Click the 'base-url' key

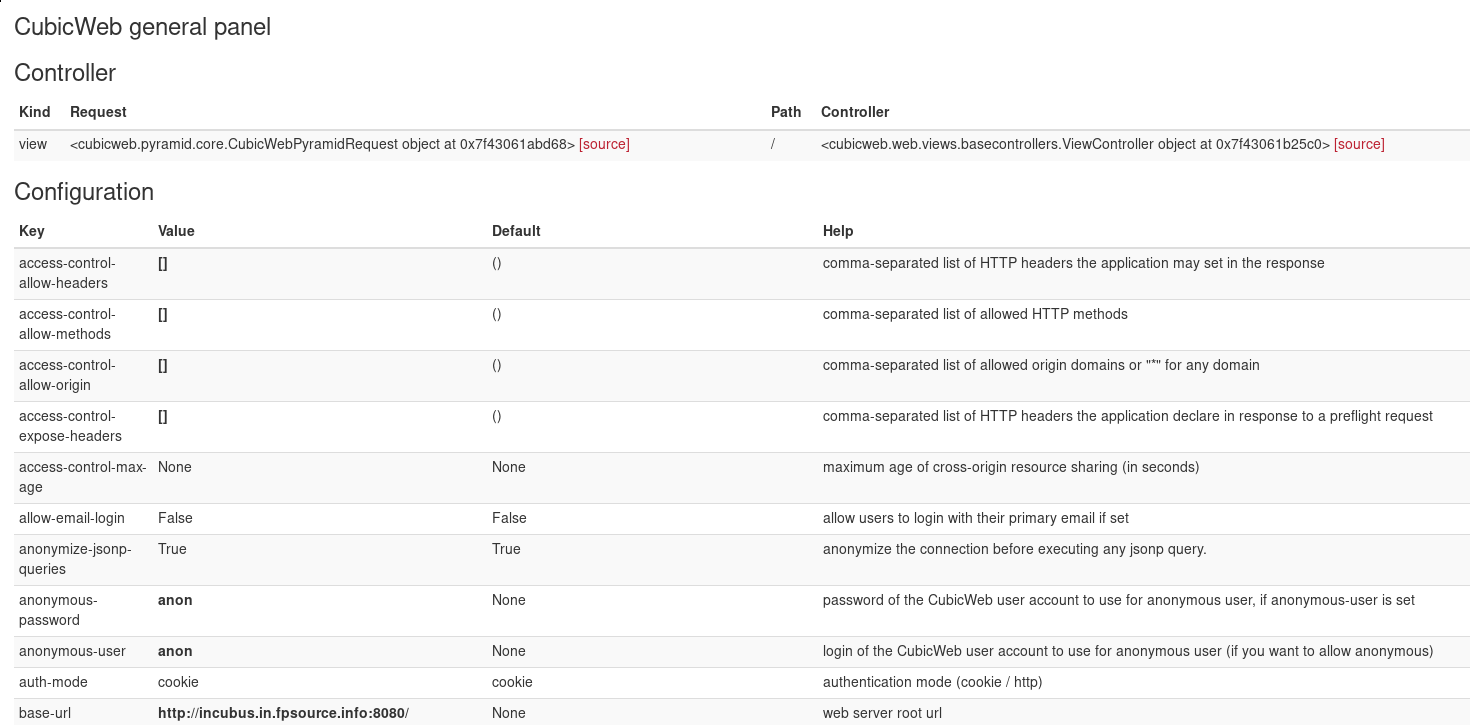[x=45, y=713]
